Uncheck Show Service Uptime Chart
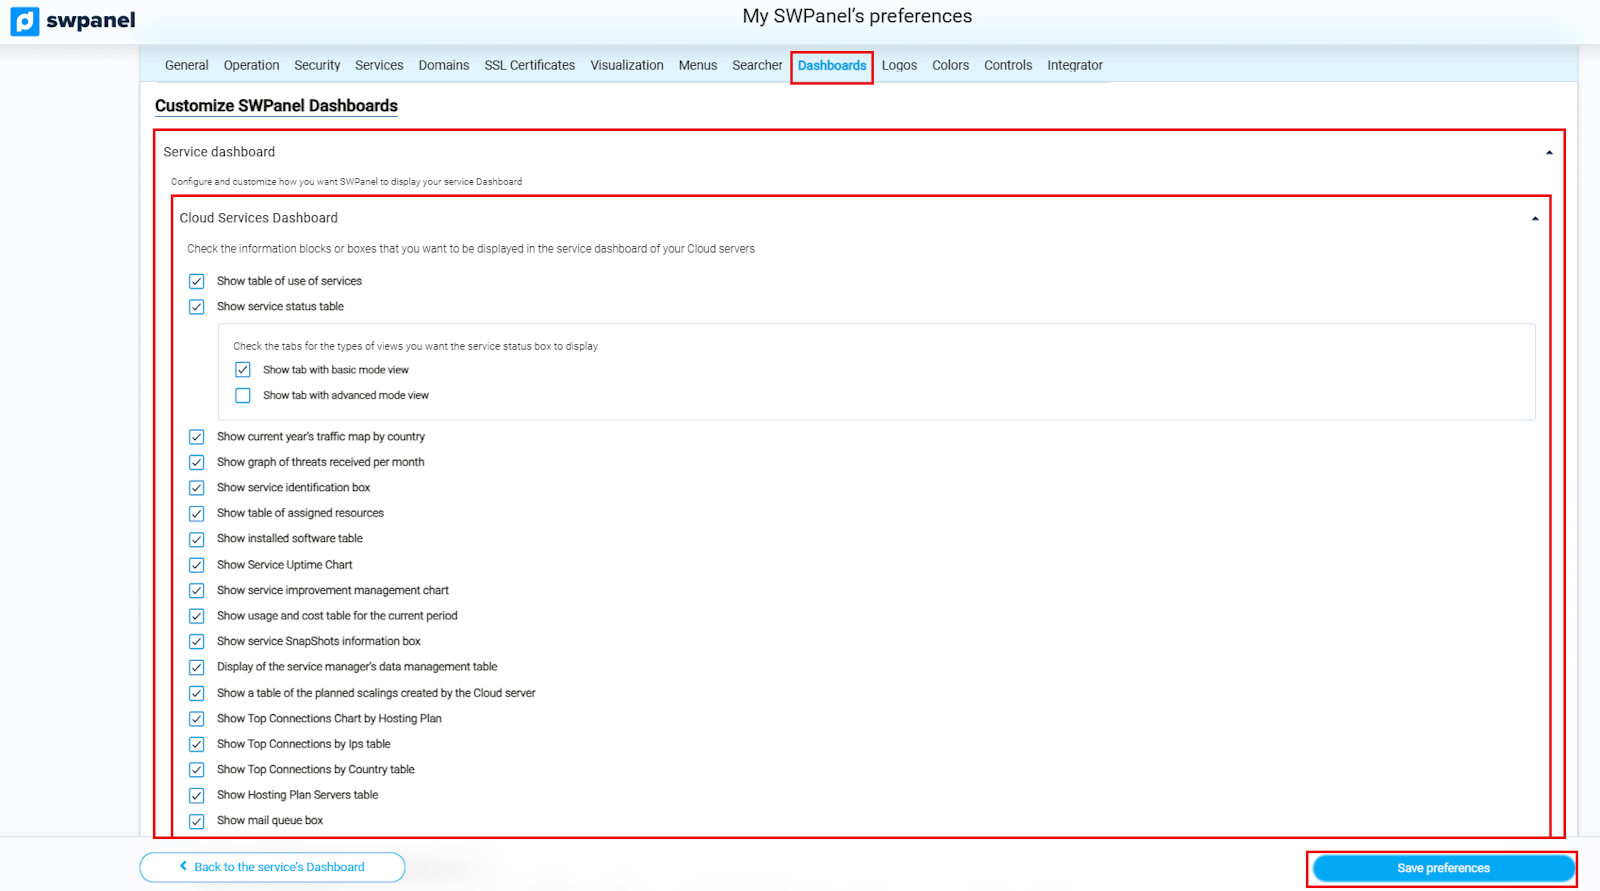Viewport: 1600px width, 891px height. coord(197,565)
